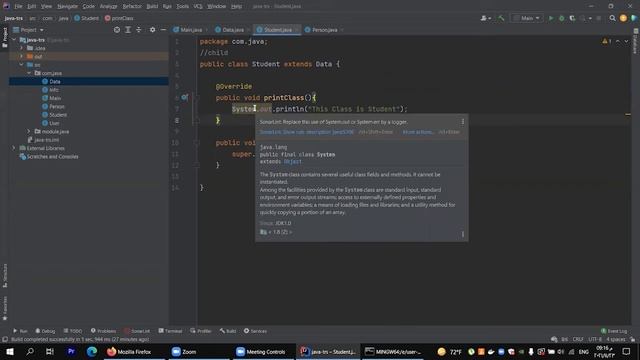This screenshot has height=360, width=640.
Task: Toggle the Favorites side tool window stripe
Action: point(5,308)
